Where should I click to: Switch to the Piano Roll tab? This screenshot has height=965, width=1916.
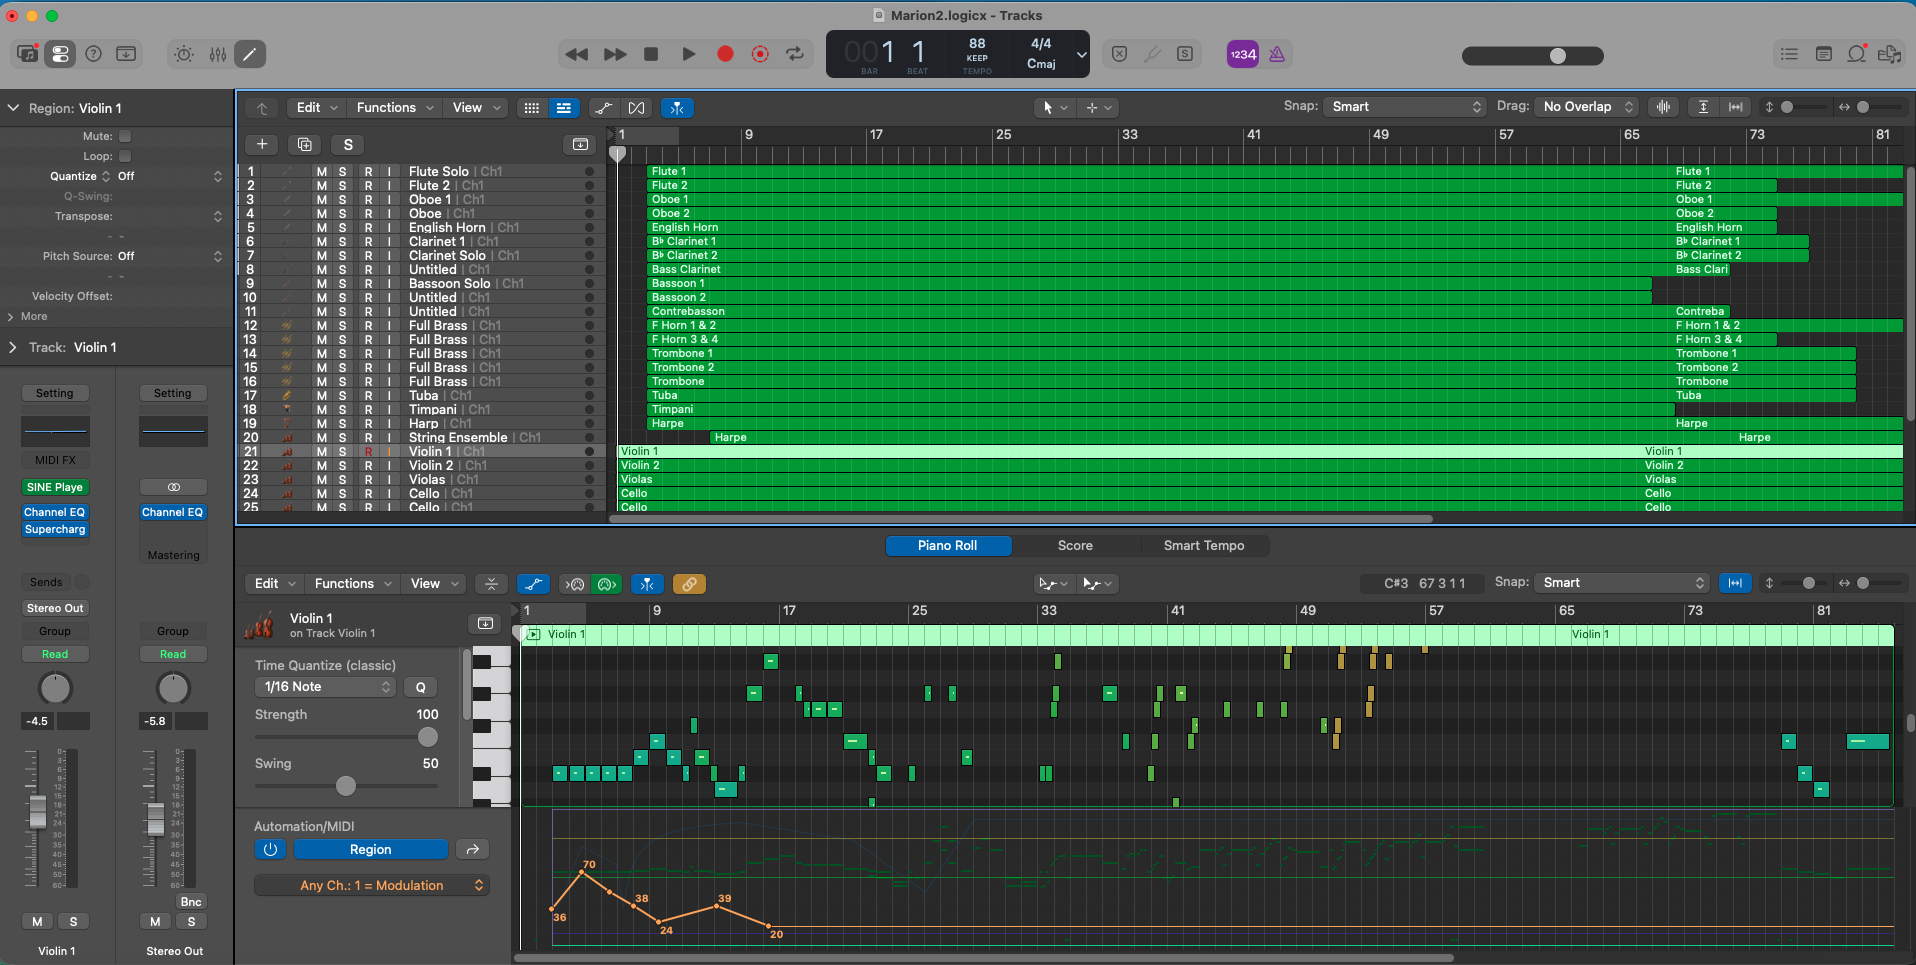[x=948, y=546]
